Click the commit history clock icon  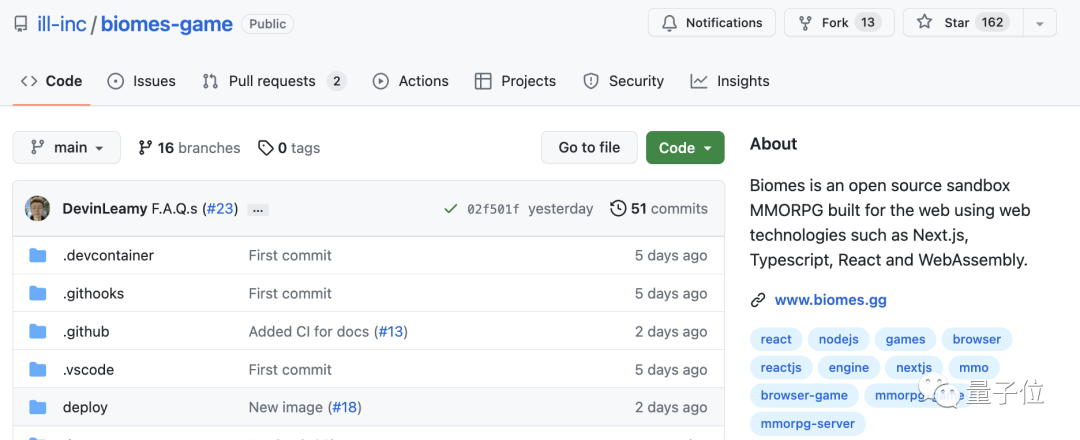click(x=618, y=208)
